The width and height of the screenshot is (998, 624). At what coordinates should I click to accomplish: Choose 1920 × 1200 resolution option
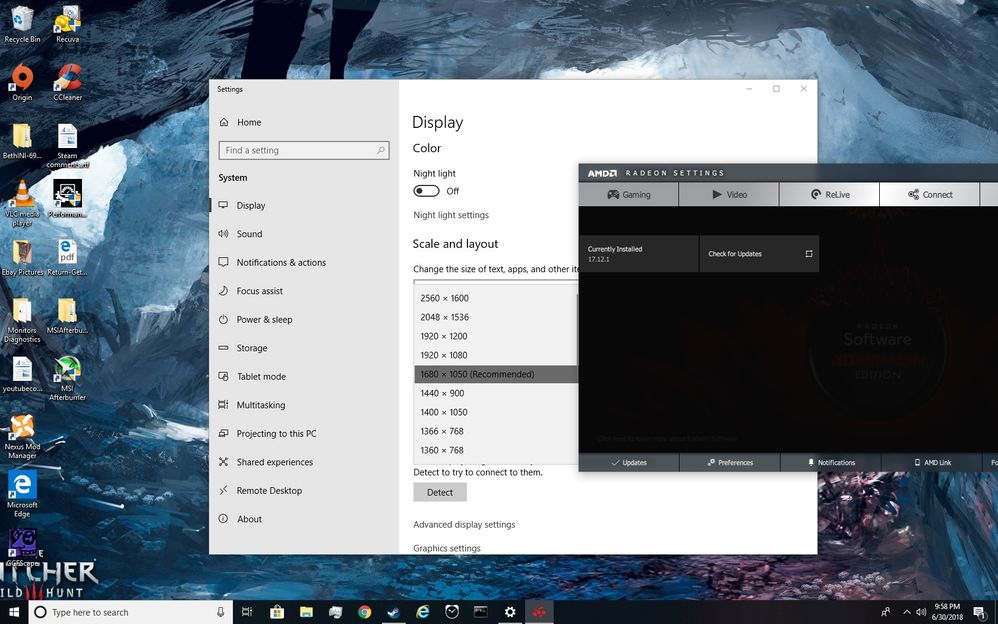(496, 336)
